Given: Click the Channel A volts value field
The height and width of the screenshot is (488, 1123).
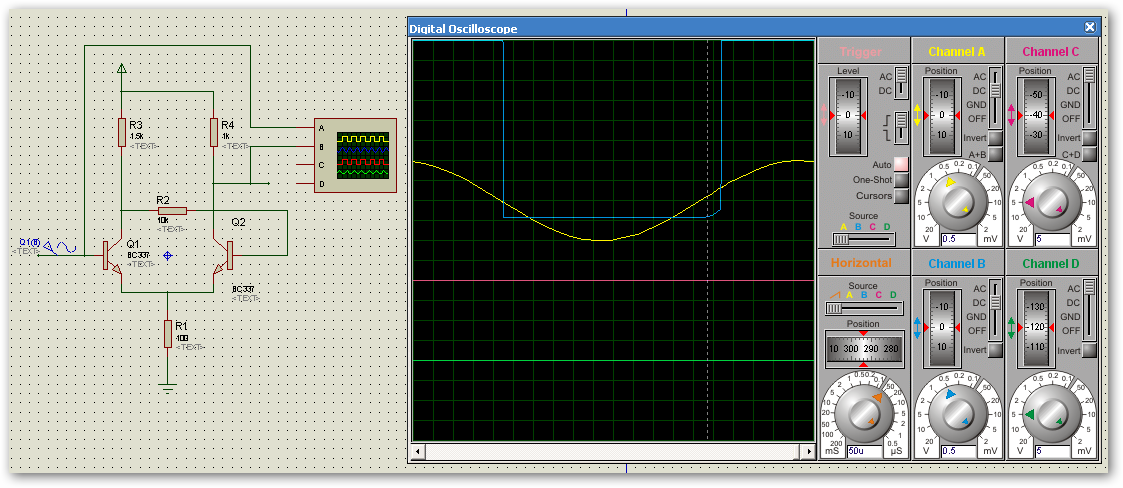Looking at the screenshot, I should click(961, 240).
